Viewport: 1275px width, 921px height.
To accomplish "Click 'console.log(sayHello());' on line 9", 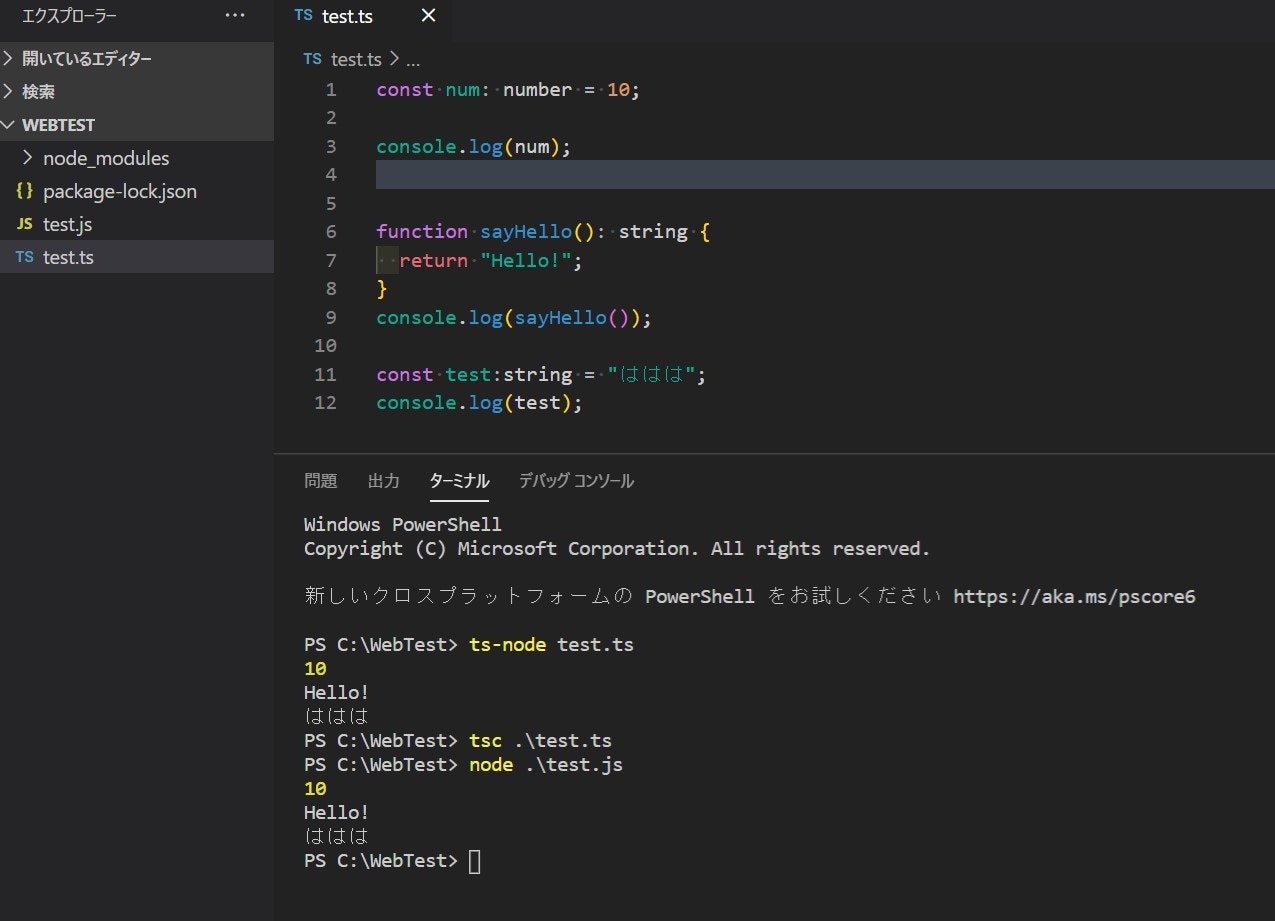I will tap(514, 318).
